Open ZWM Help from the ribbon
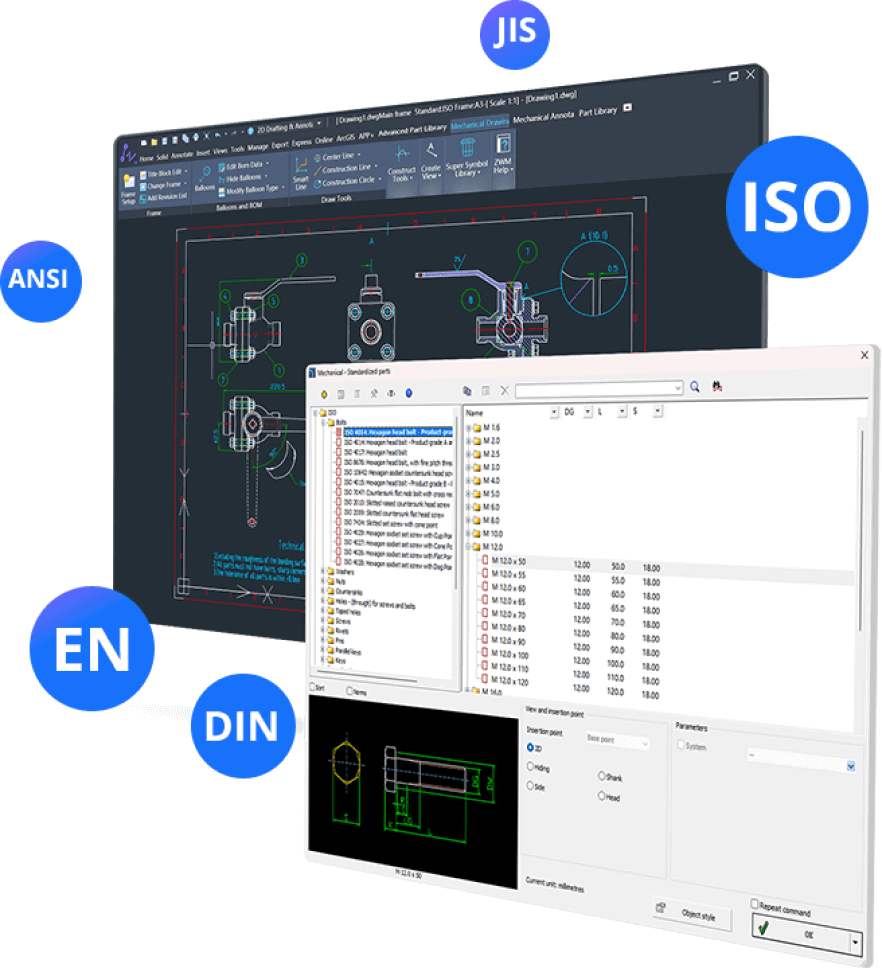 [502, 154]
